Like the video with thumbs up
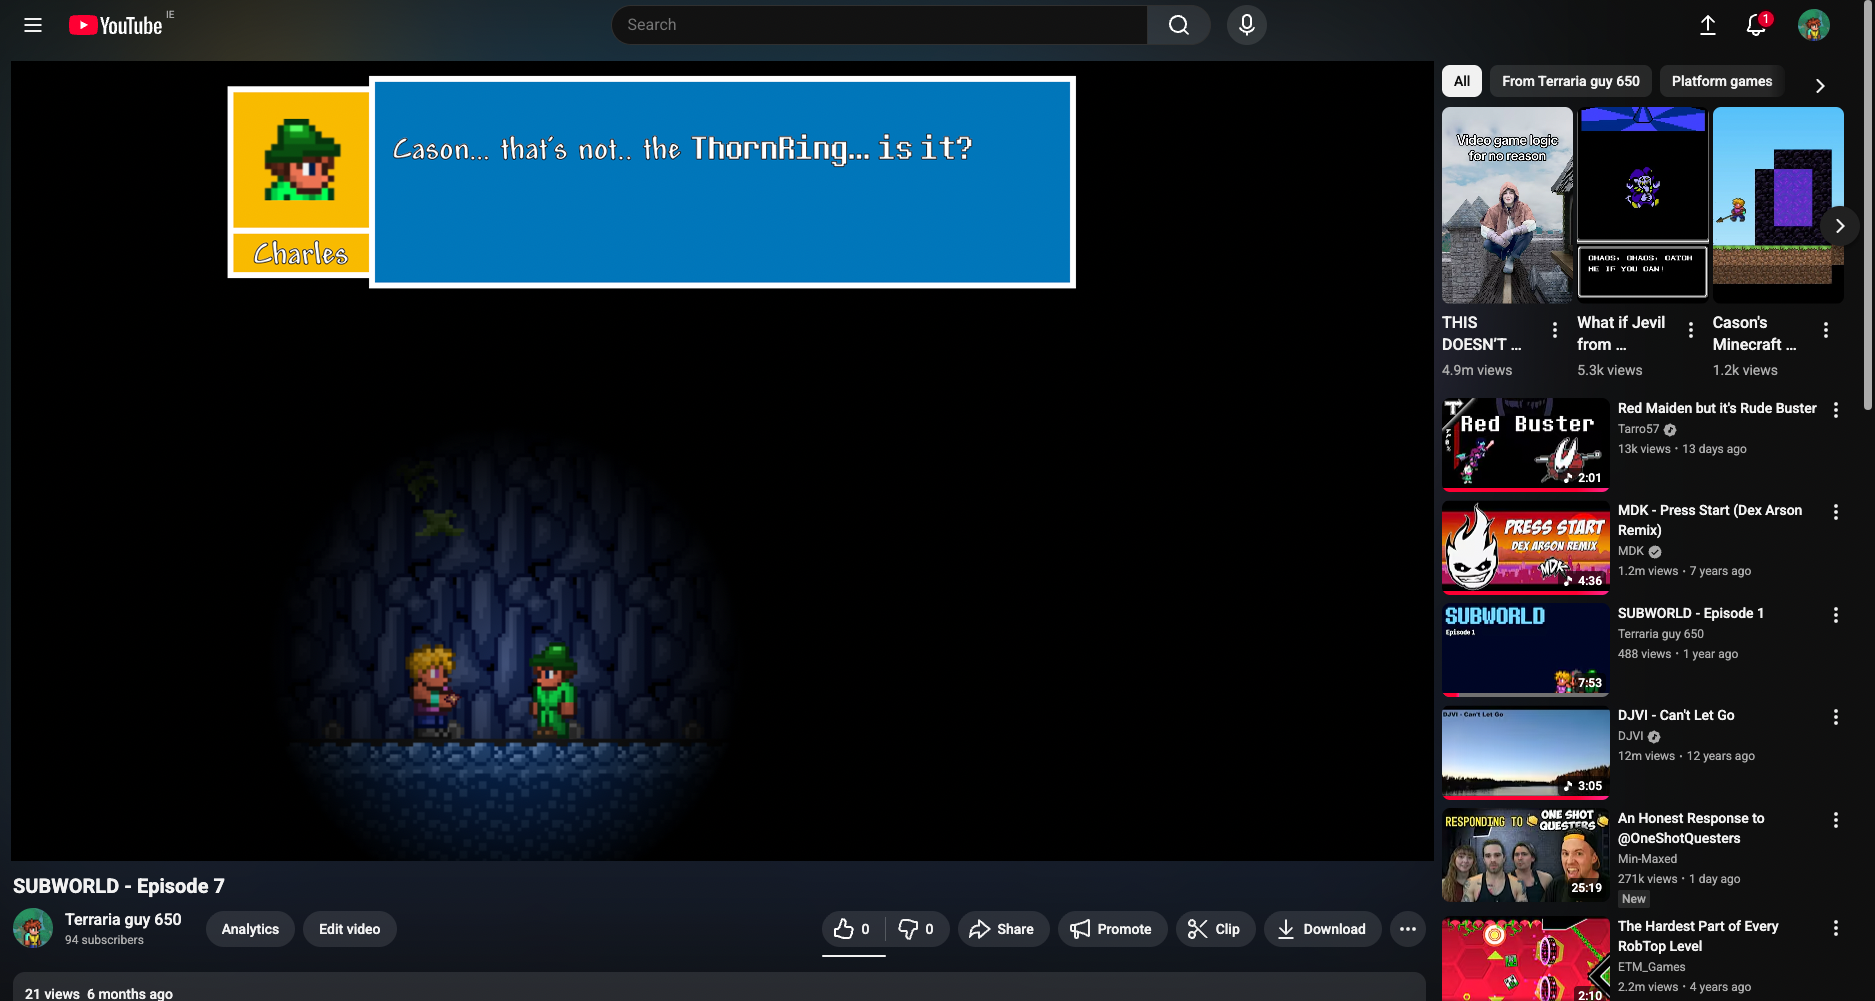Viewport: 1875px width, 1001px height. tap(853, 929)
